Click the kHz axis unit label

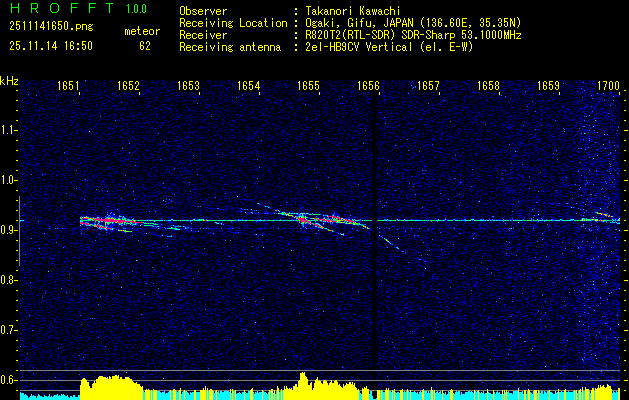click(x=9, y=81)
